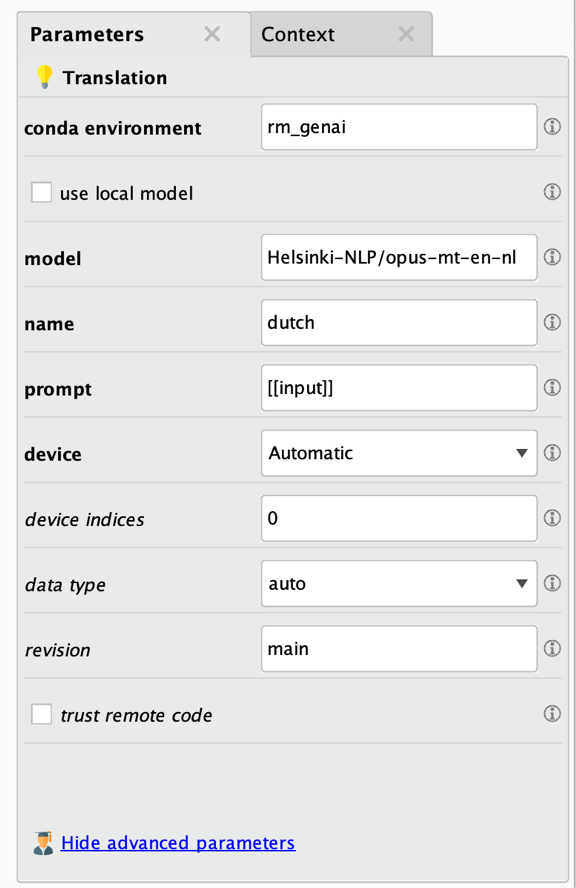The height and width of the screenshot is (888, 576).
Task: Click the info icon beside prompt
Action: coord(551,388)
